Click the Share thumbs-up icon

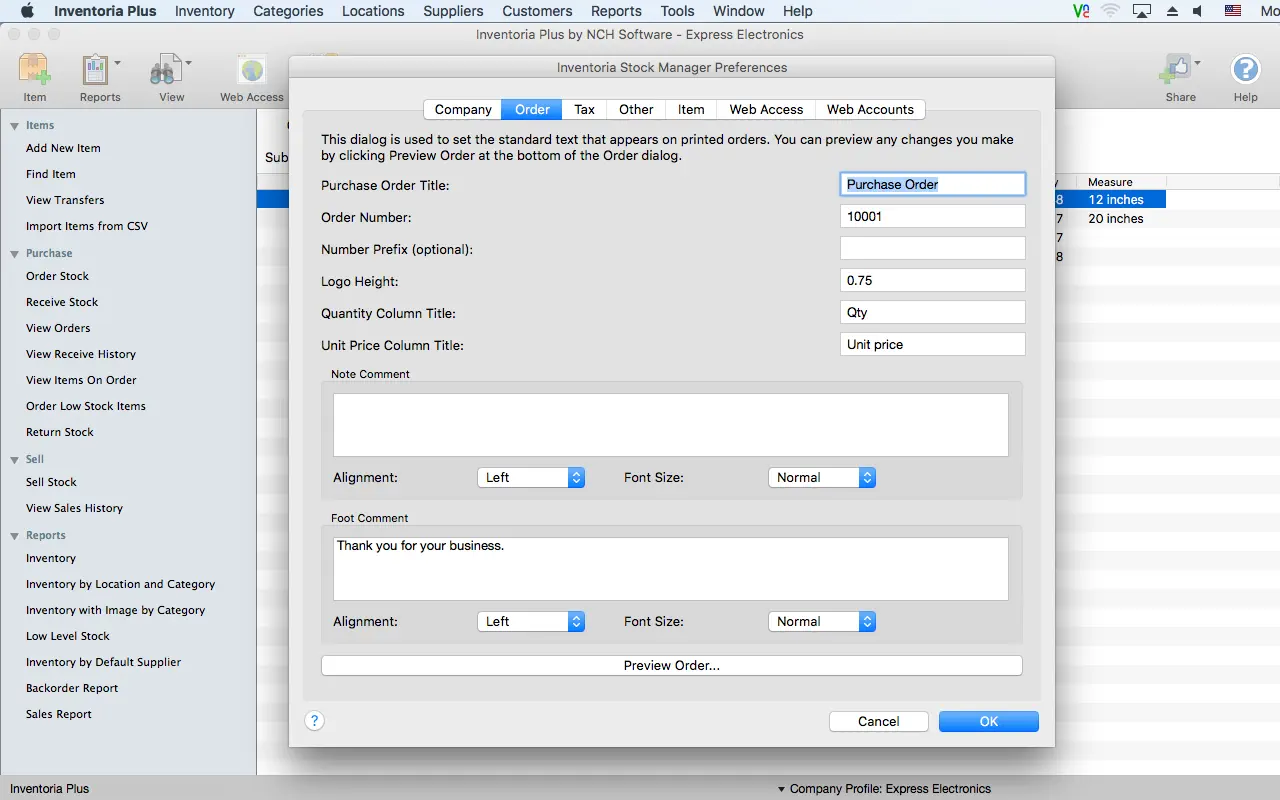(x=1176, y=72)
